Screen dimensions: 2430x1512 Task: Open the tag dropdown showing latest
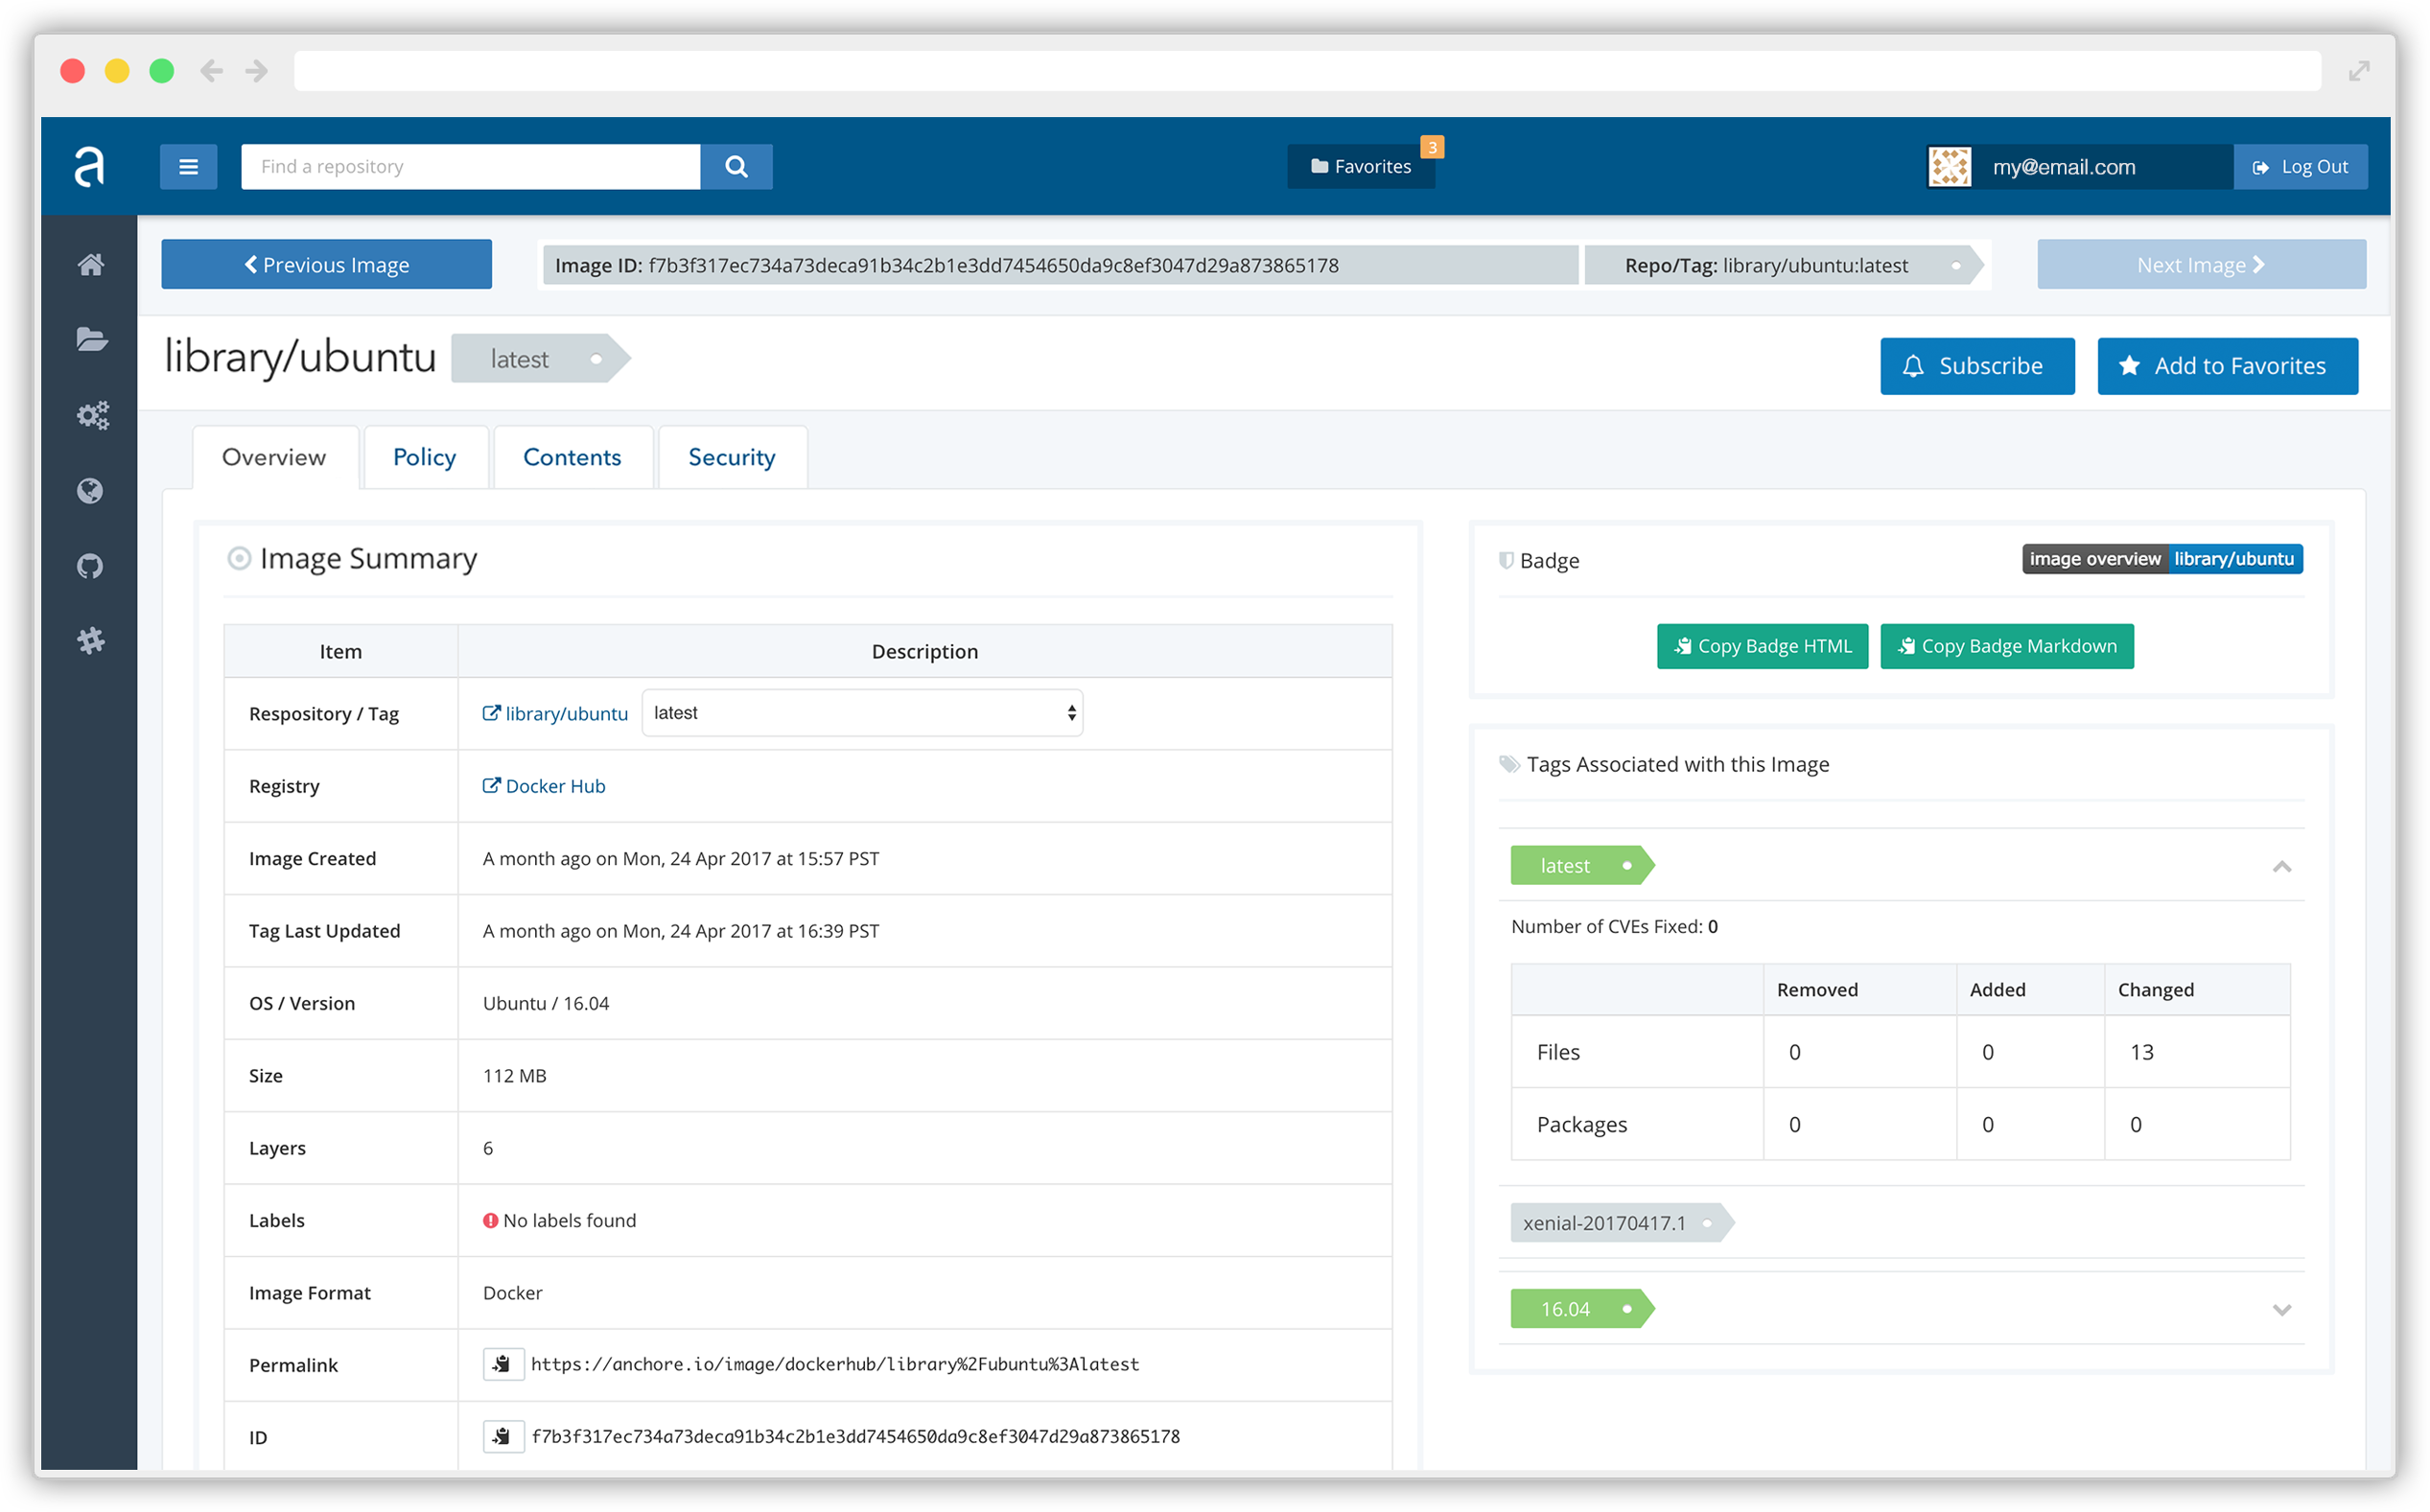click(x=862, y=713)
